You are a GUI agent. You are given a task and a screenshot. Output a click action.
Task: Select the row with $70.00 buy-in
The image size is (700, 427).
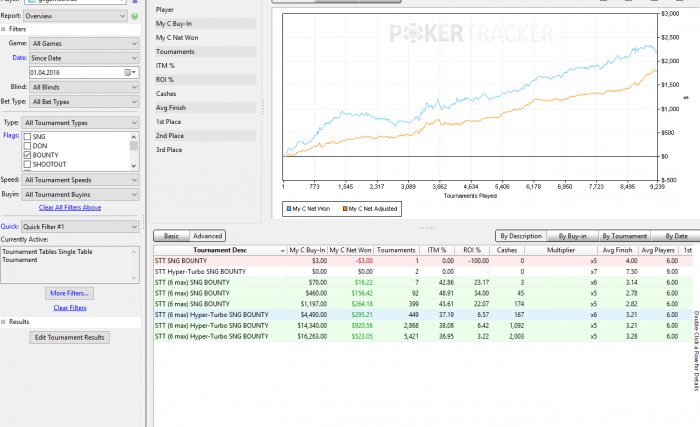pyautogui.click(x=423, y=282)
